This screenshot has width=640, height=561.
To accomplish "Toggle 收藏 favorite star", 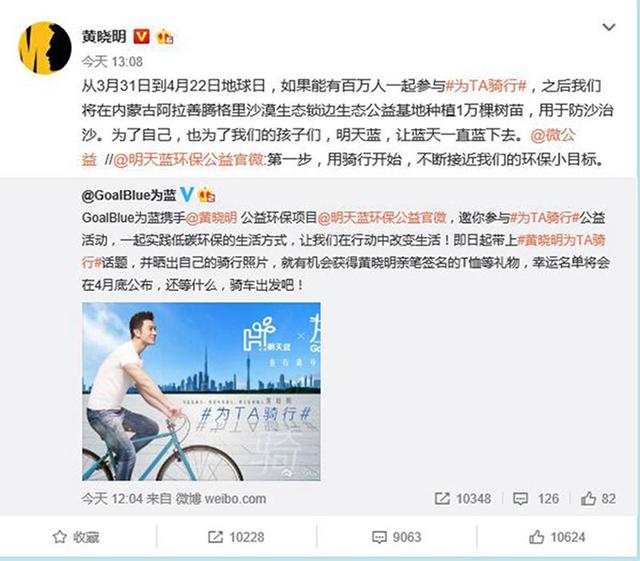I will [76, 537].
